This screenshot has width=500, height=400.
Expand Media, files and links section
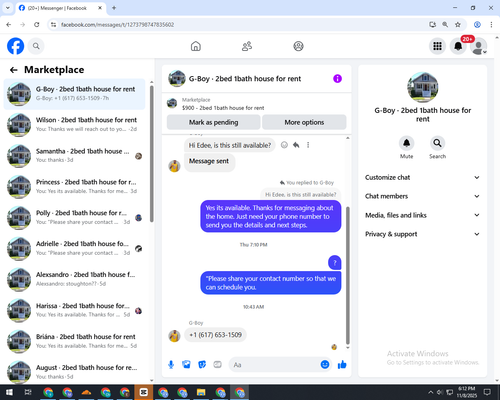[x=422, y=215]
